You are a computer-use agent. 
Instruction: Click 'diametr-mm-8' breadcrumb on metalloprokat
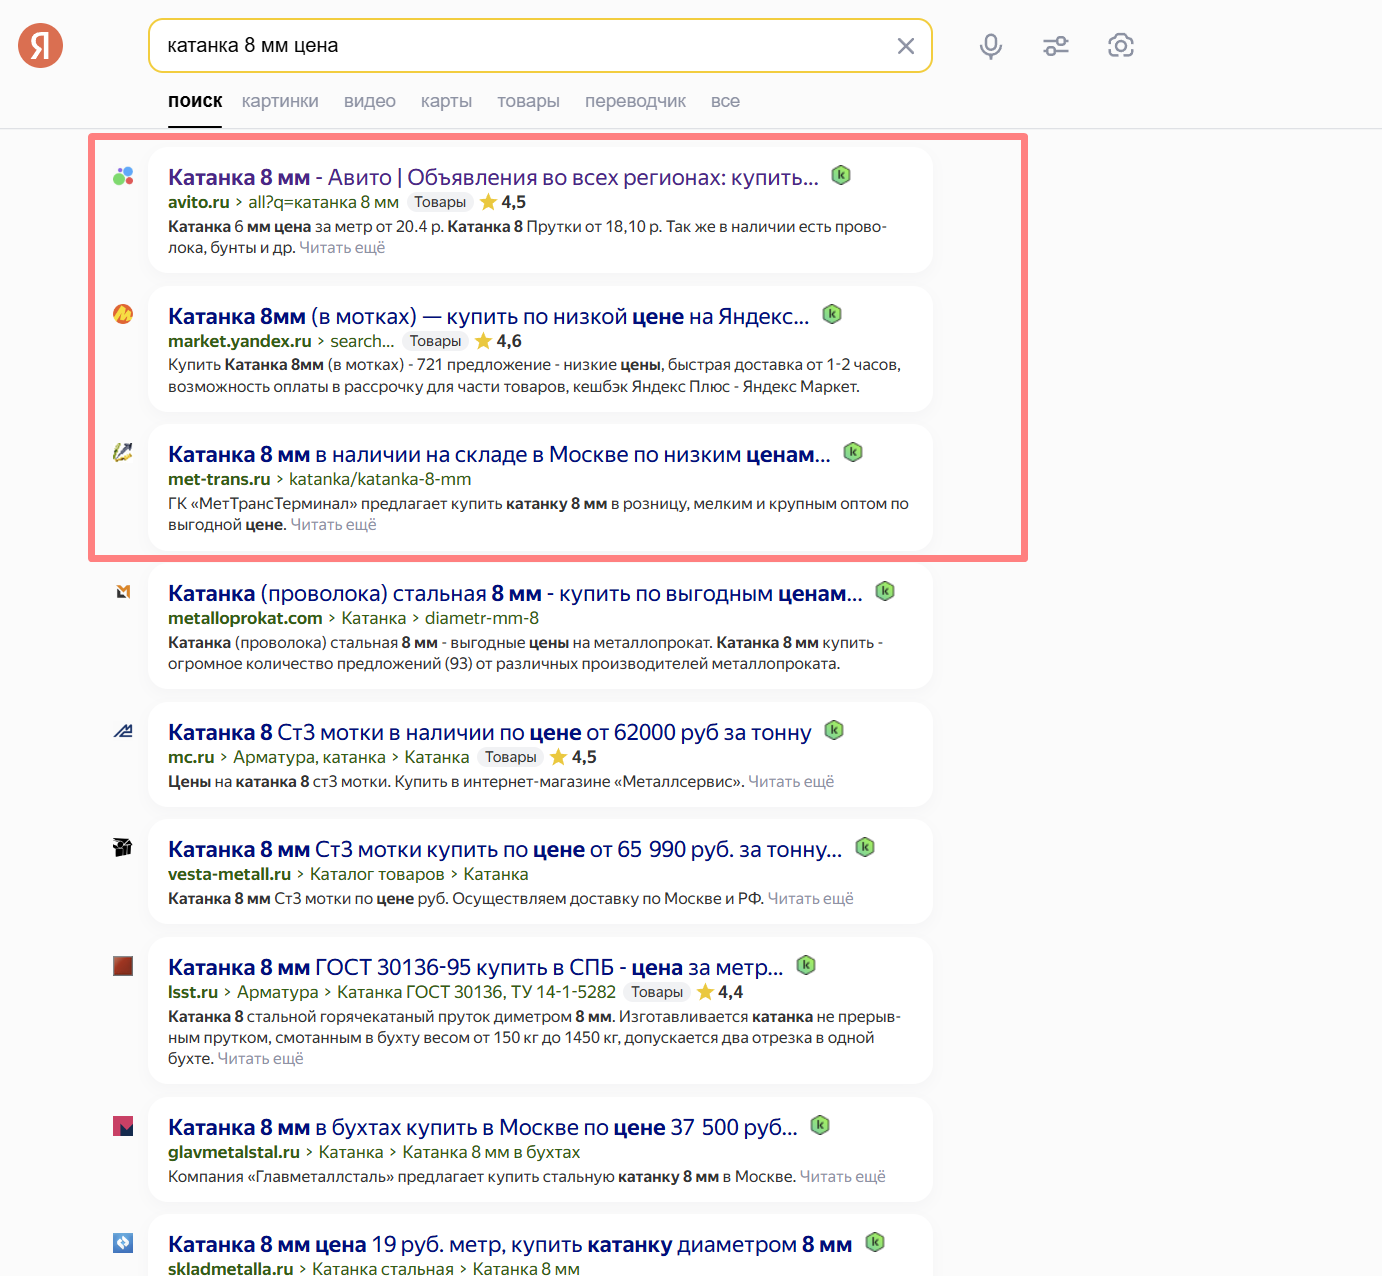[x=482, y=618]
